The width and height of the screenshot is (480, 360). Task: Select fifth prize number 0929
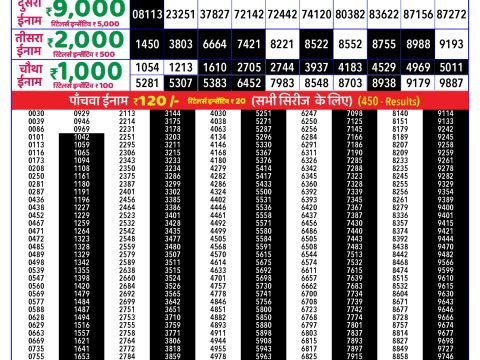click(82, 114)
